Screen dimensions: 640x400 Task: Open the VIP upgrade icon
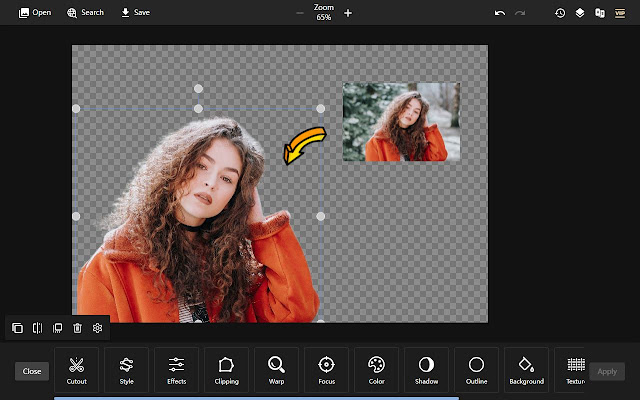click(x=620, y=13)
